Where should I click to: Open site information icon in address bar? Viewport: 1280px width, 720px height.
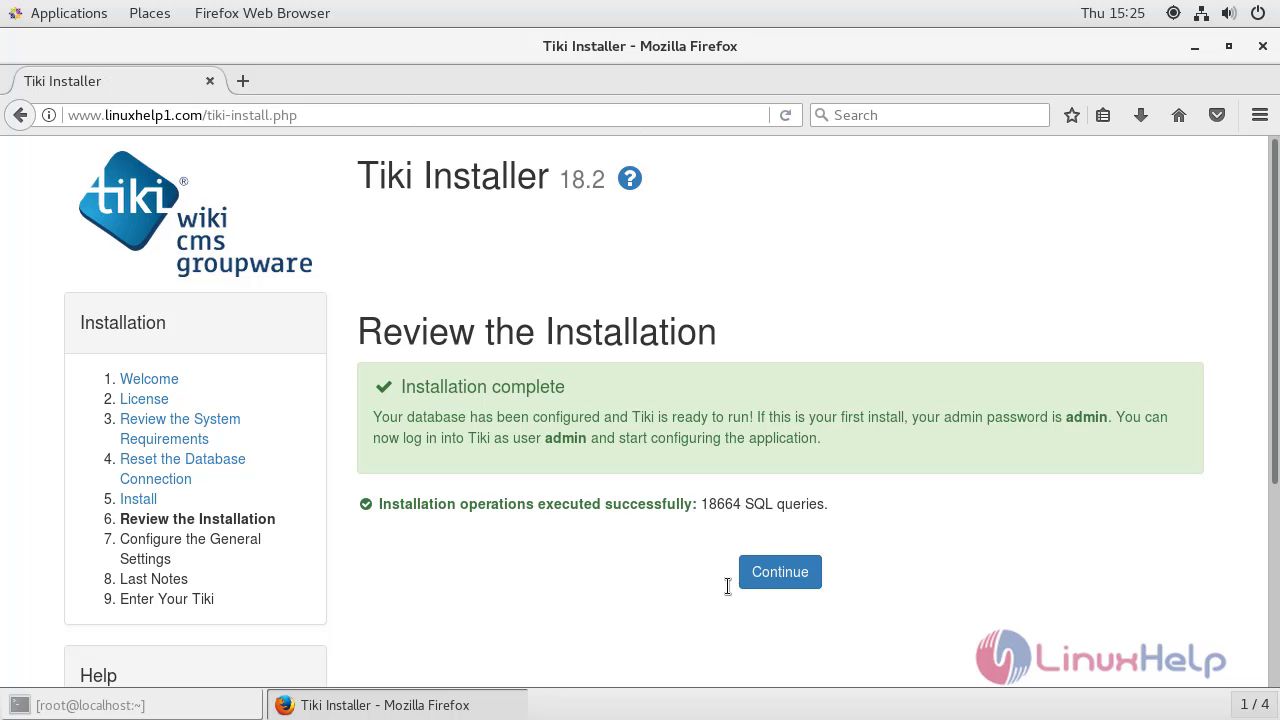tap(49, 115)
